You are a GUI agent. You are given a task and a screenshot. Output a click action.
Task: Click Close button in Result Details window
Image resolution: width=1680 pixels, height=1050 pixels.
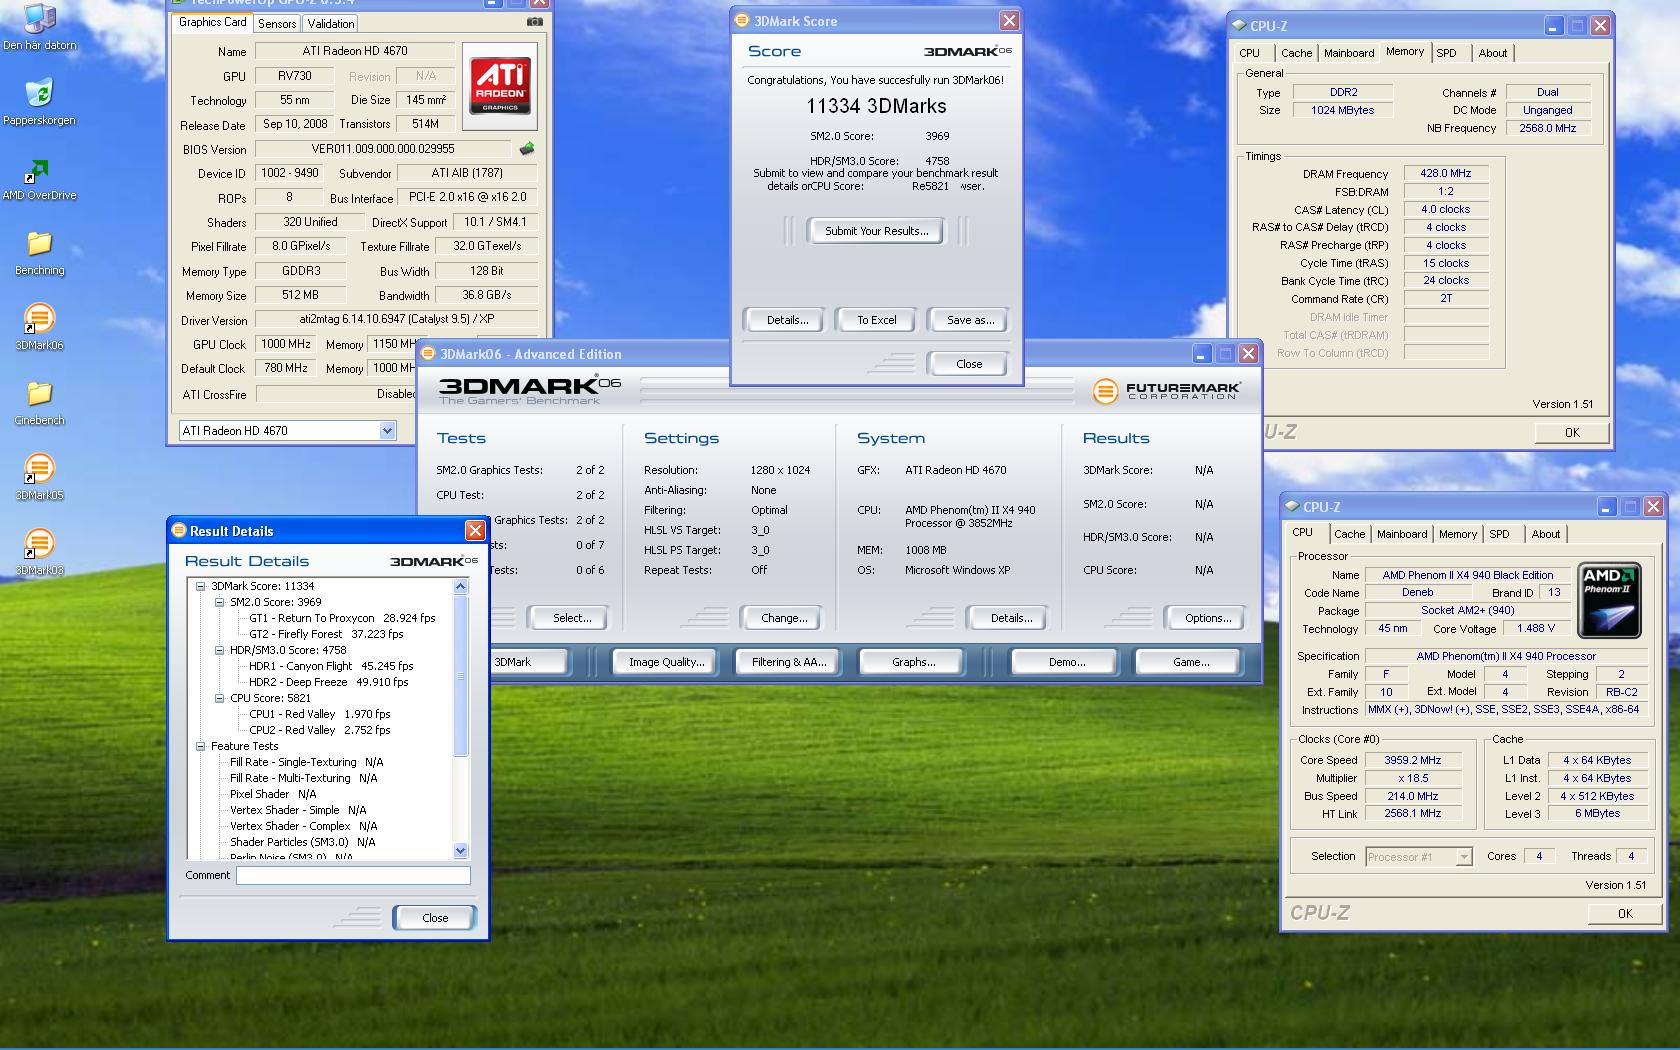[435, 918]
